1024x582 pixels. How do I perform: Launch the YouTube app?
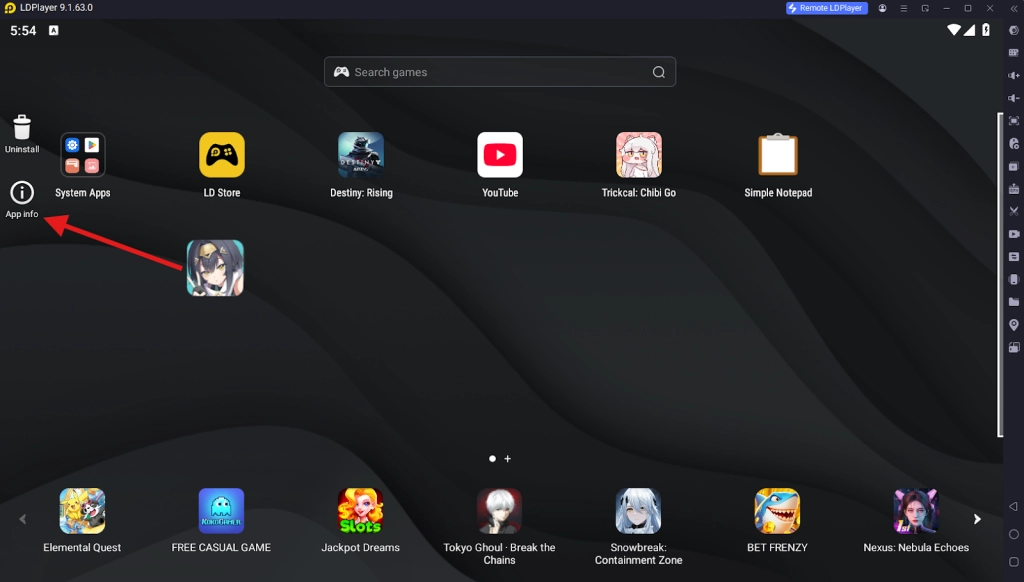(x=499, y=155)
